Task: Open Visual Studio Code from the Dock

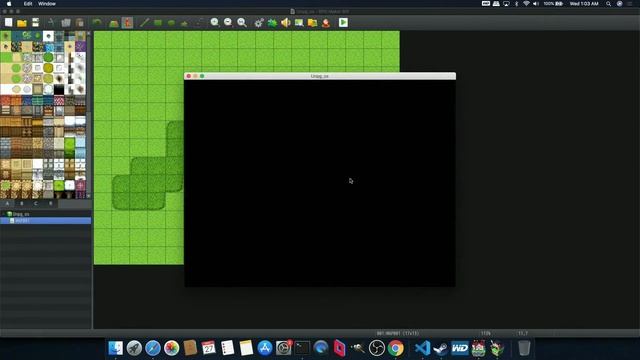Action: coord(422,348)
